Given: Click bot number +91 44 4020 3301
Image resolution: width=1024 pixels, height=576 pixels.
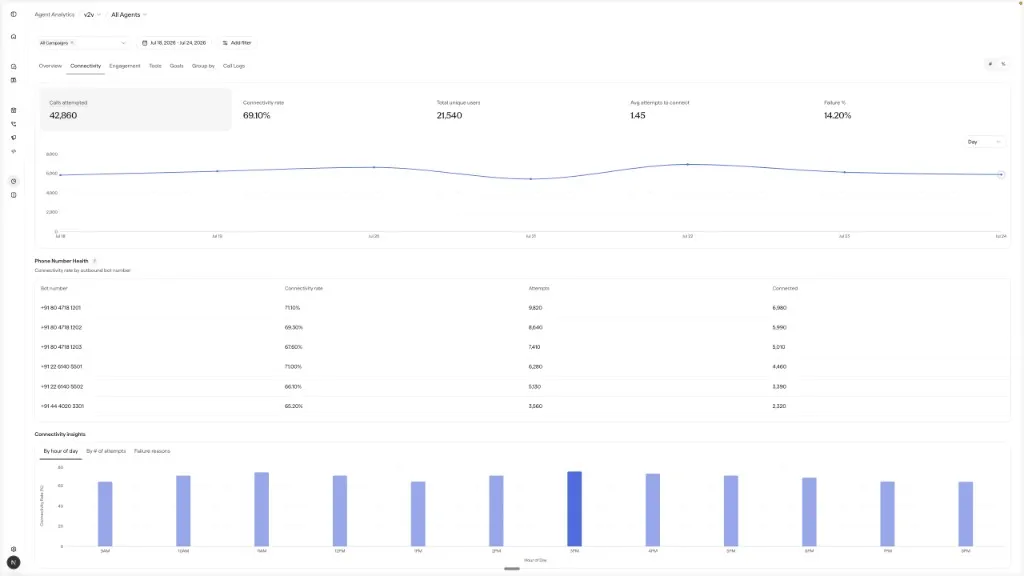Looking at the screenshot, I should pyautogui.click(x=62, y=406).
